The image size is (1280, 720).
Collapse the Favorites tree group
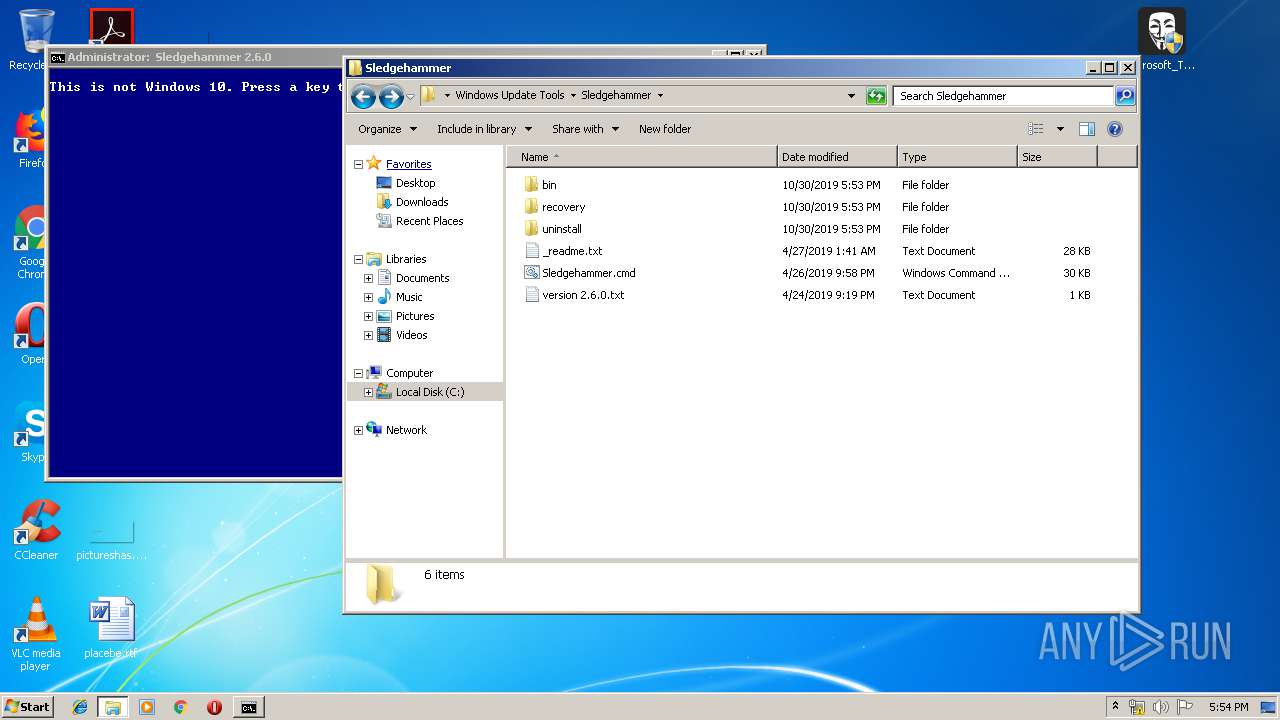[358, 164]
